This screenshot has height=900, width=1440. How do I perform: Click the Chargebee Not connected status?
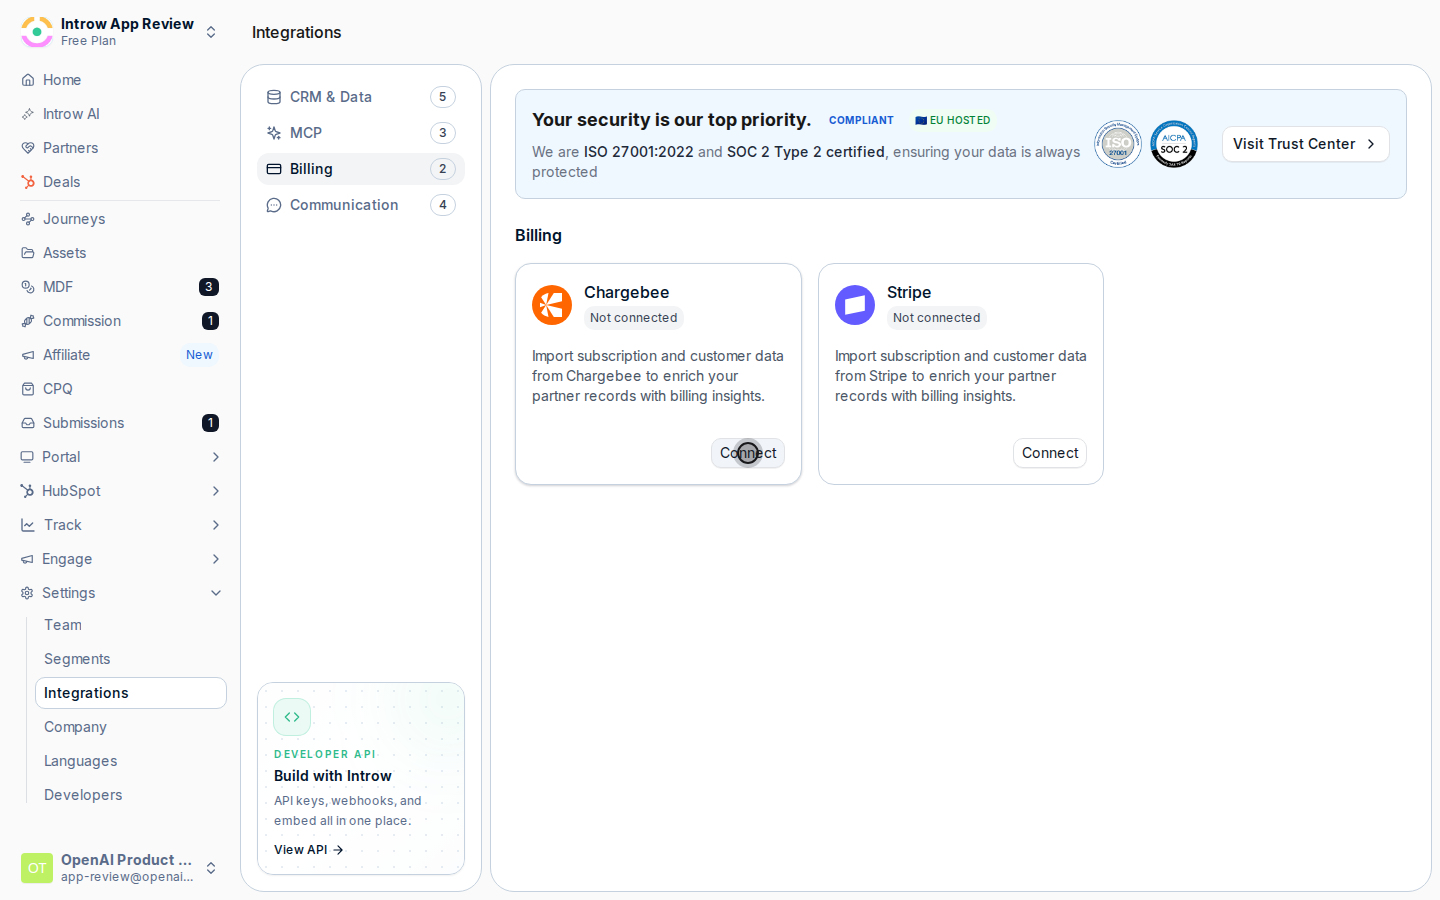tap(634, 318)
